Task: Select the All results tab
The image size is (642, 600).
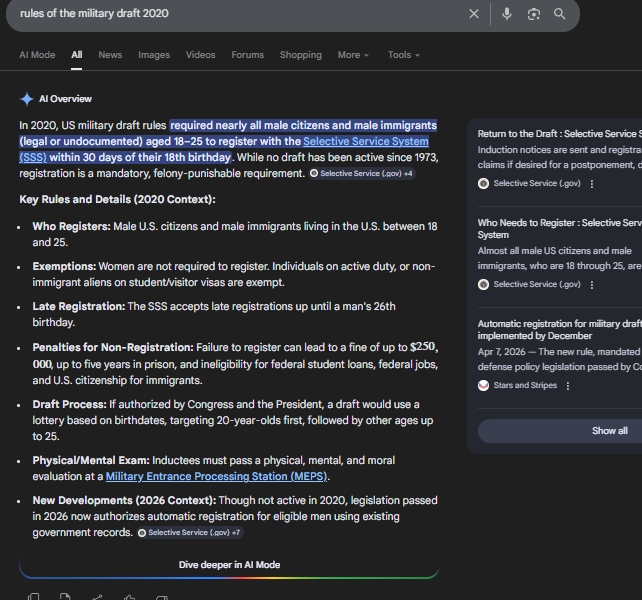Action: tap(77, 55)
